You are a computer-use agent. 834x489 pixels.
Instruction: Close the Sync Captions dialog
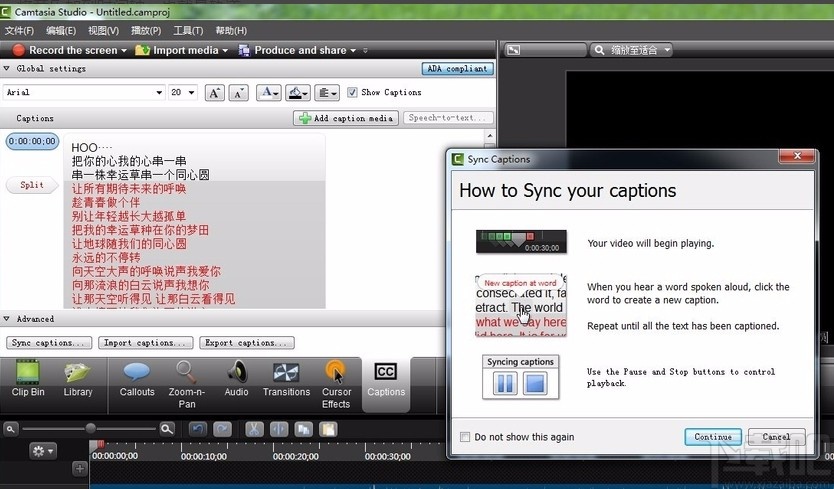click(x=797, y=156)
